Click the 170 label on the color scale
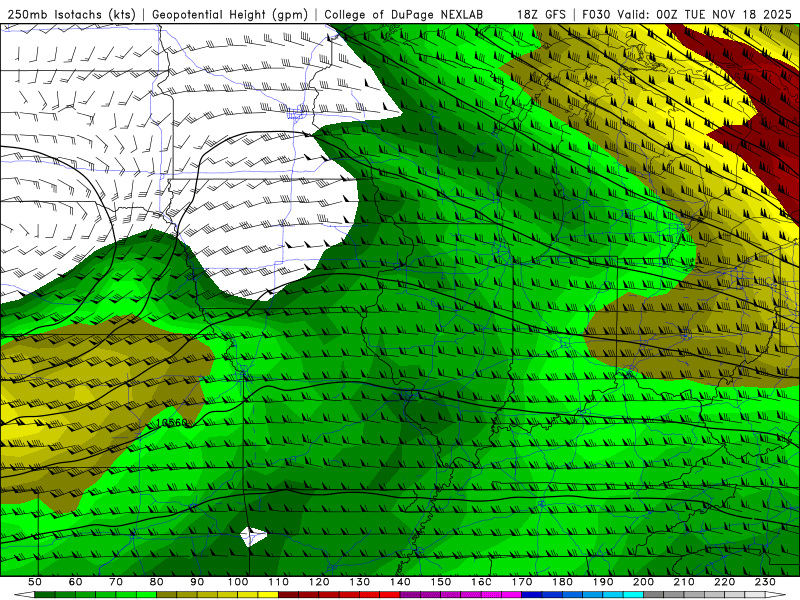The width and height of the screenshot is (800, 600). coord(522,582)
